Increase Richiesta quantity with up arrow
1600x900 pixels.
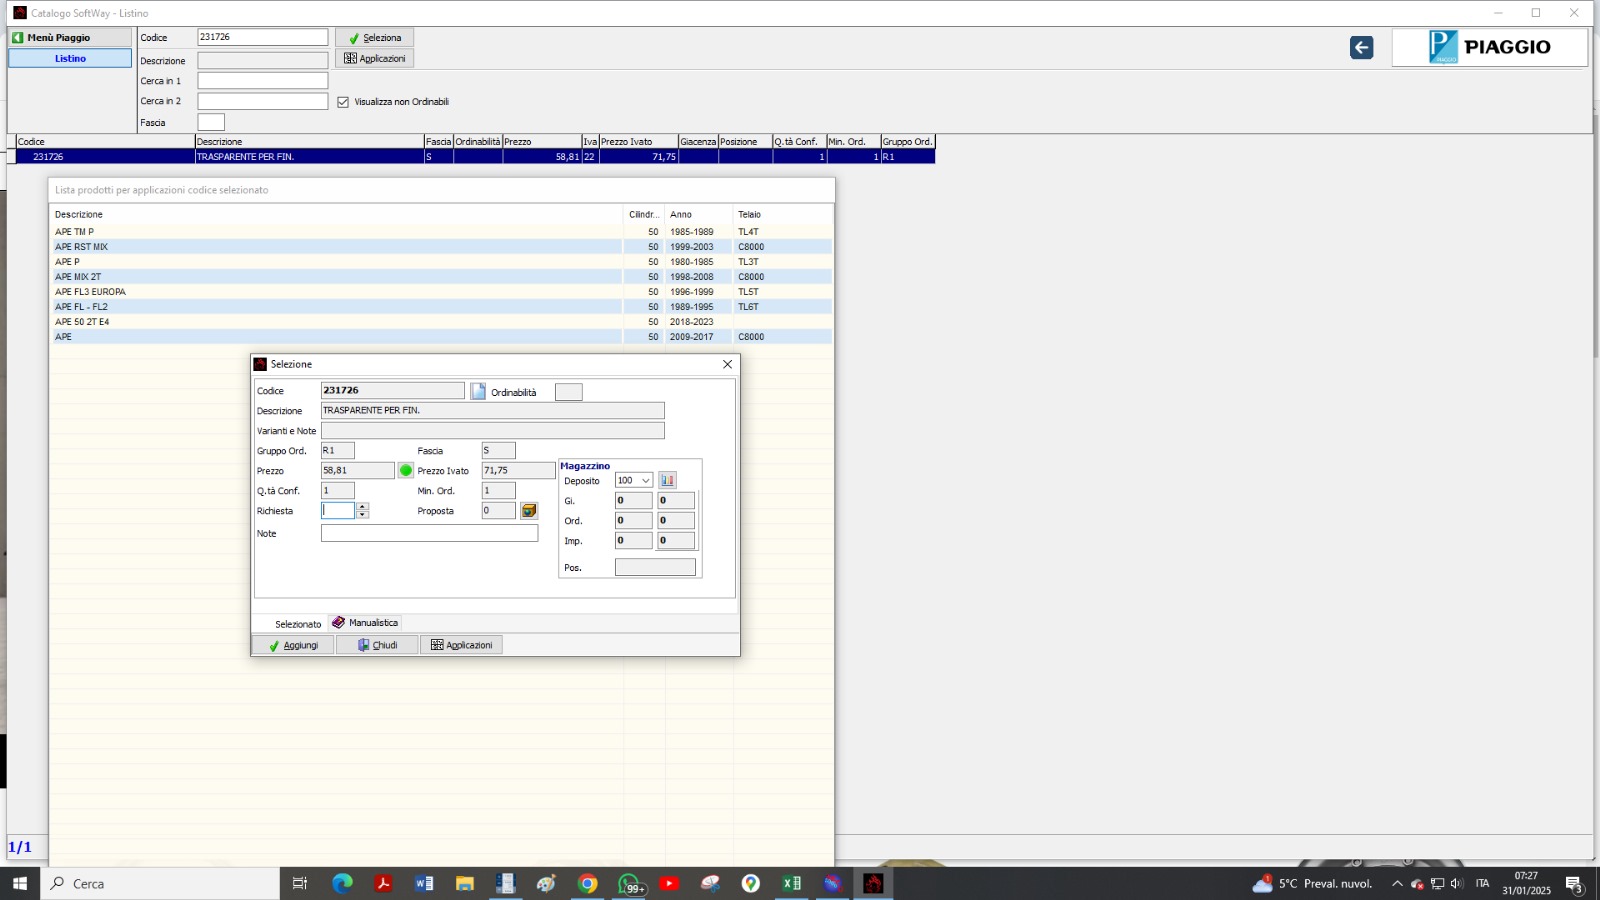point(362,507)
